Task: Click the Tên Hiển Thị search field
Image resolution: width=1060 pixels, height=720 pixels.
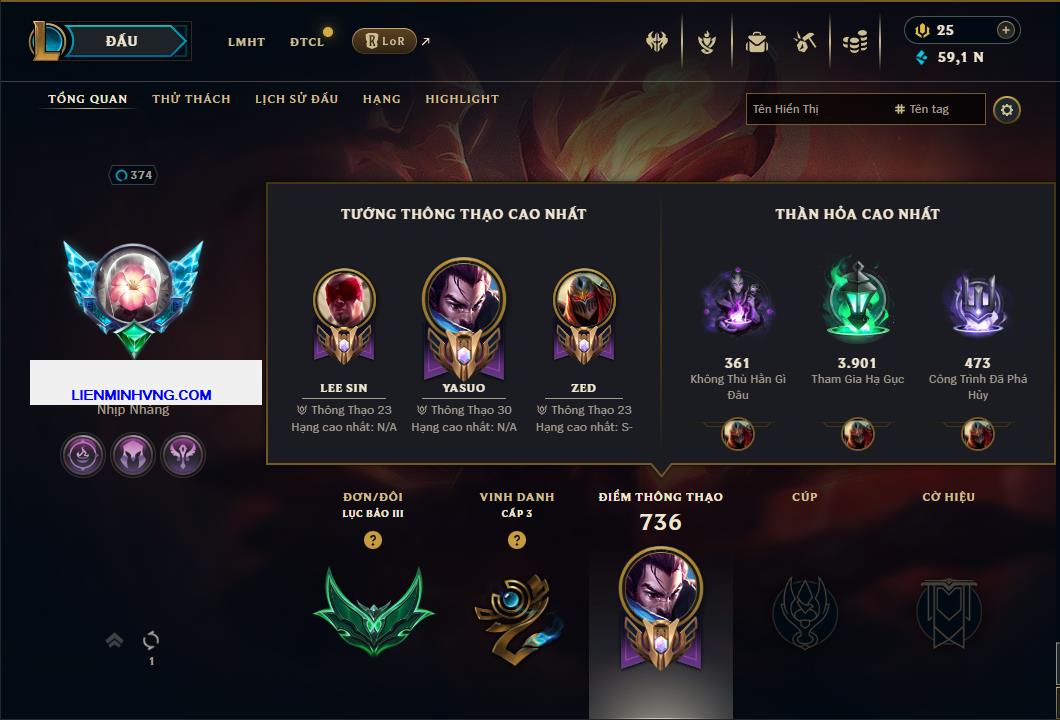Action: coord(818,109)
